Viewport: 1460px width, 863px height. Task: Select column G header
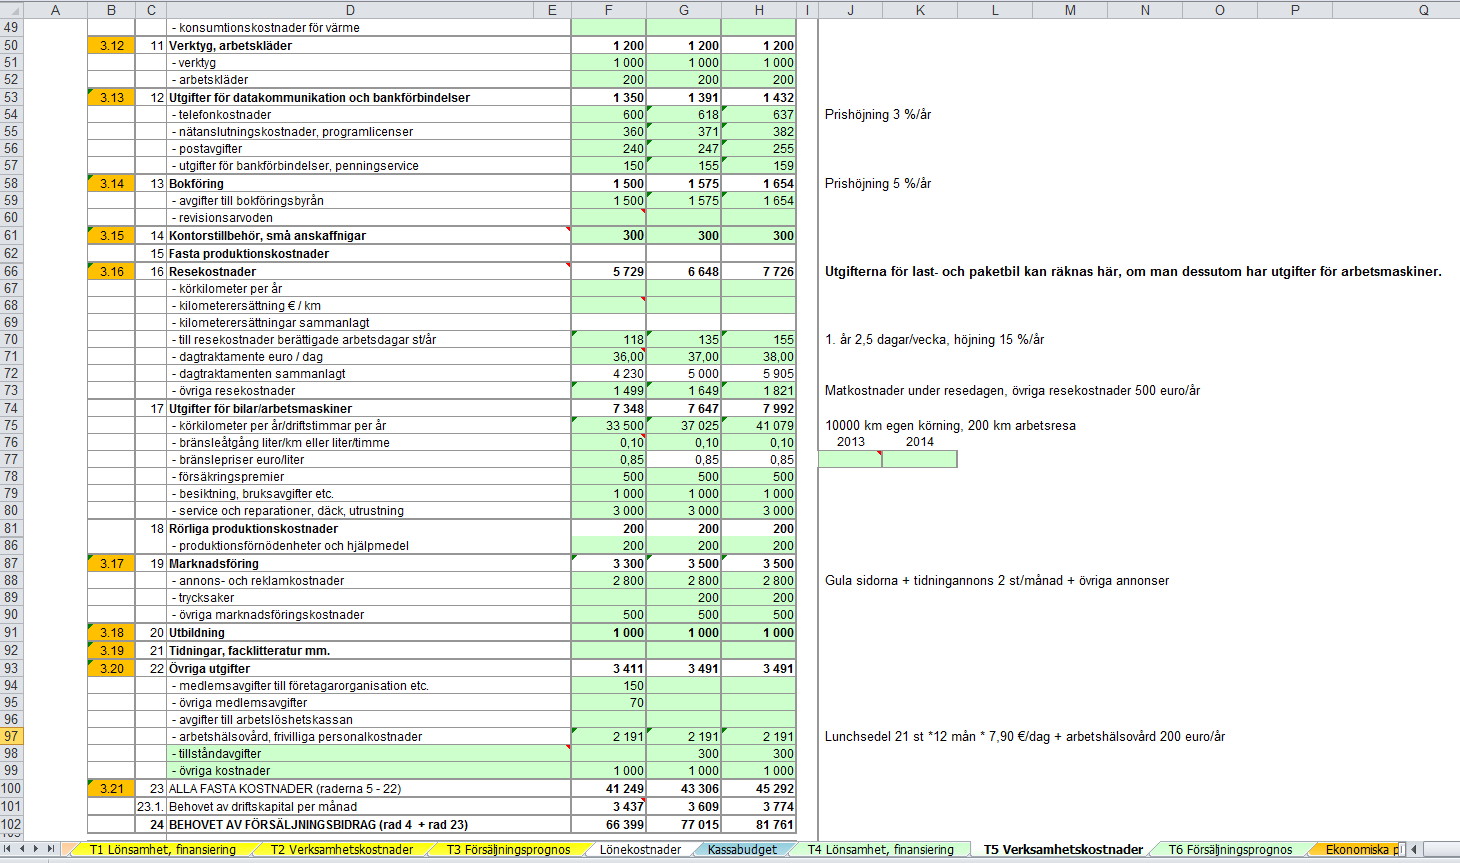coord(684,10)
